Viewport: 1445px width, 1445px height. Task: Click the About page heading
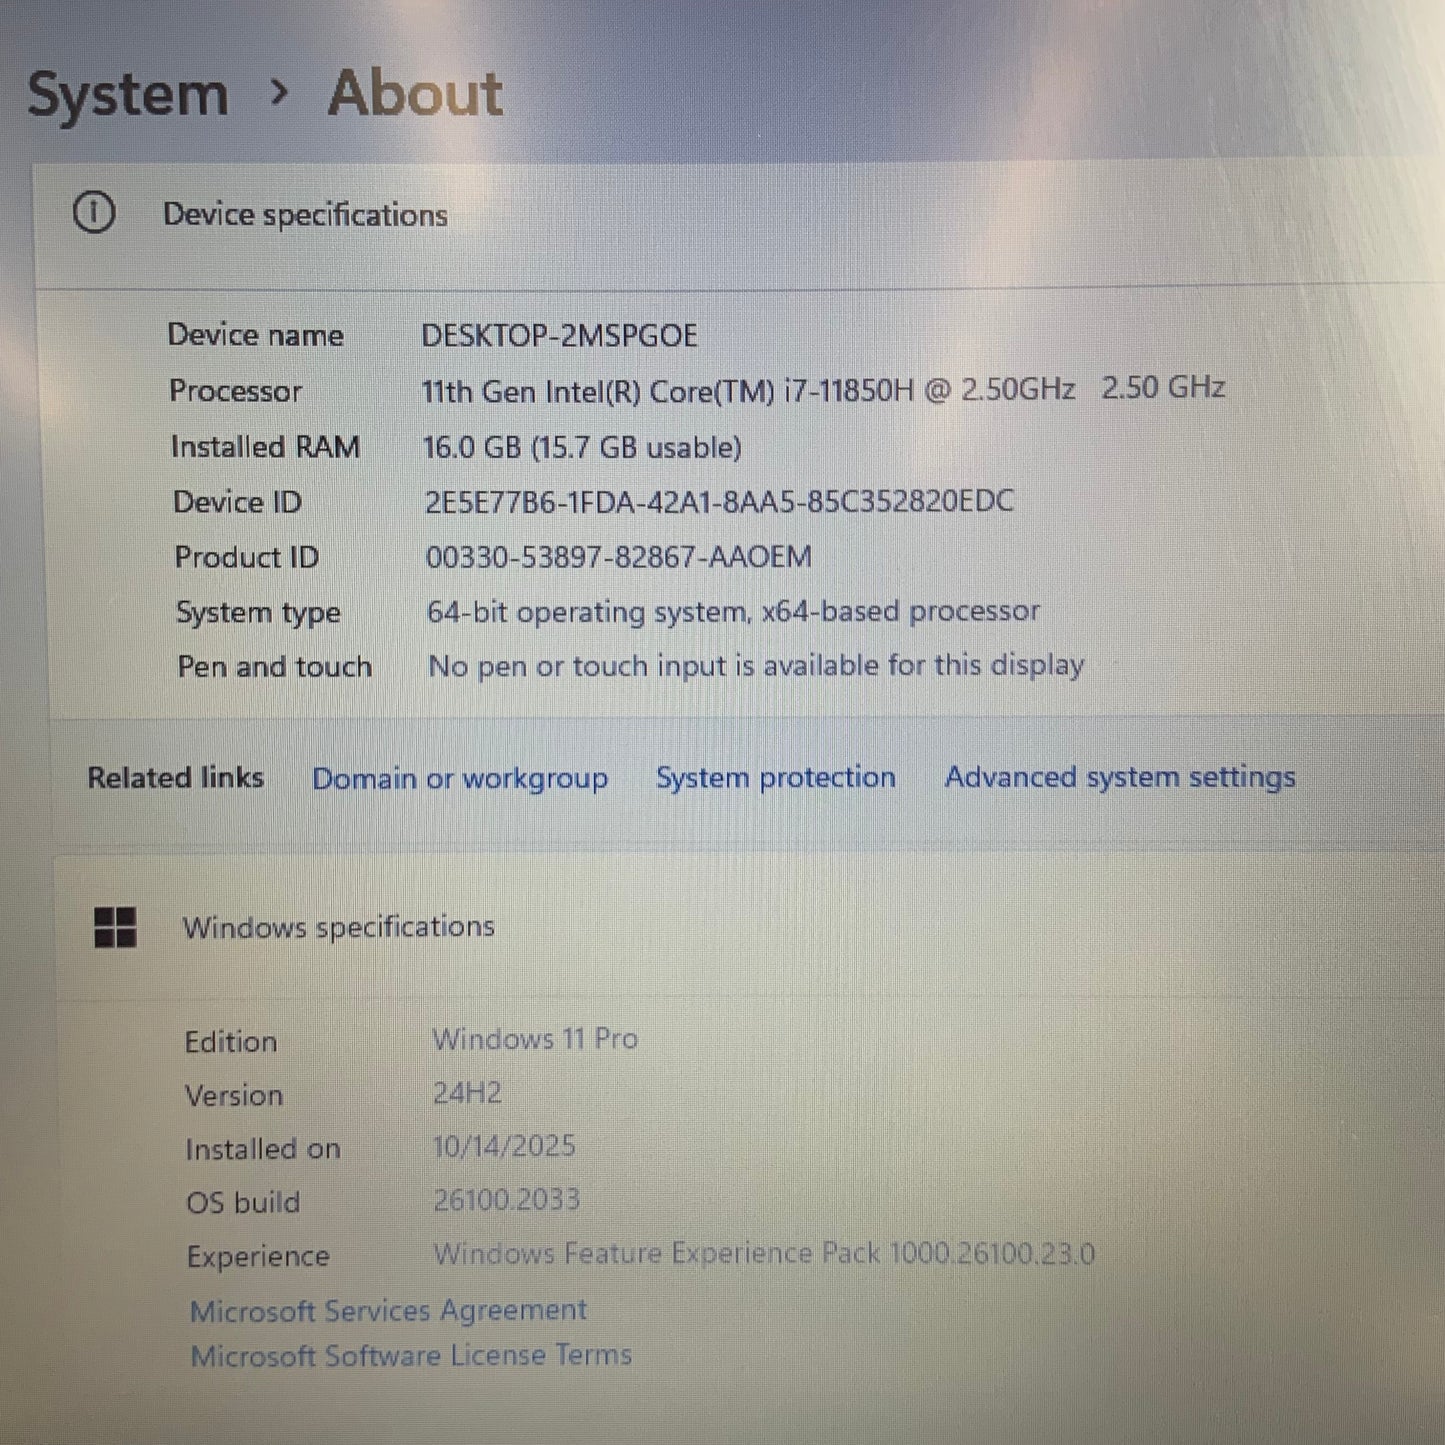pyautogui.click(x=415, y=94)
